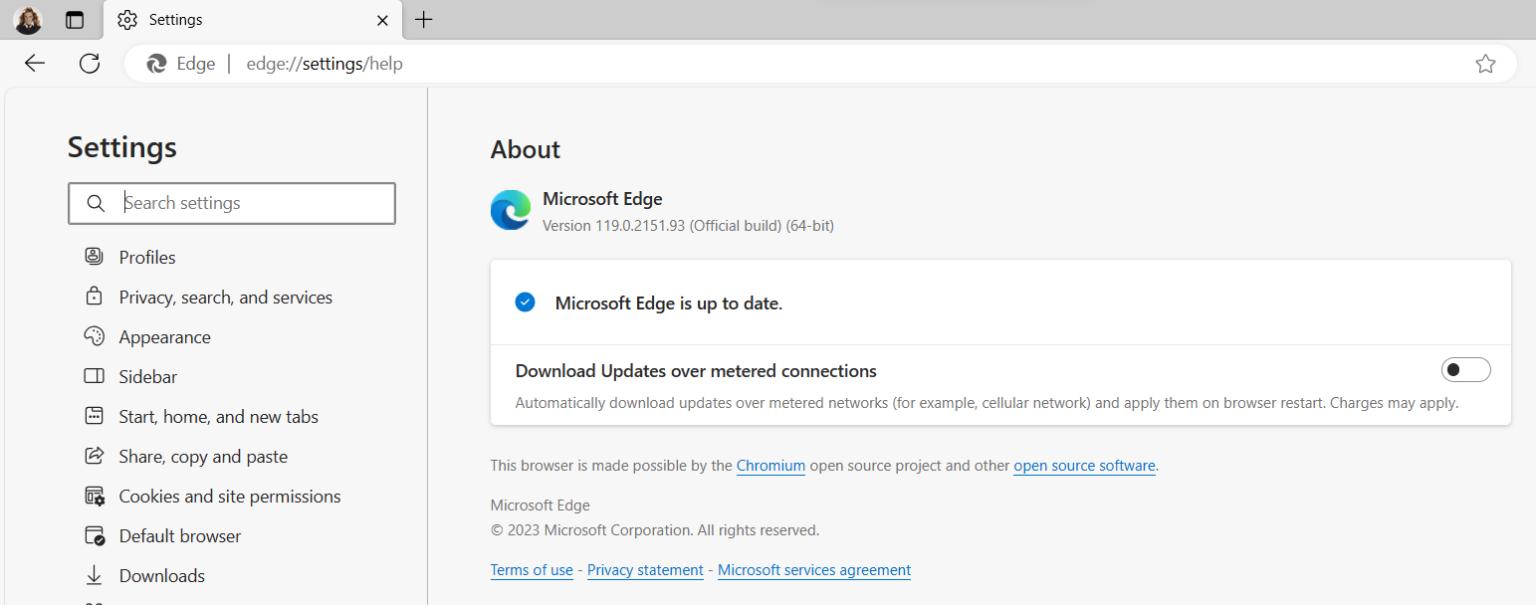Close the Settings tab
Image resolution: width=1536 pixels, height=605 pixels.
(382, 20)
